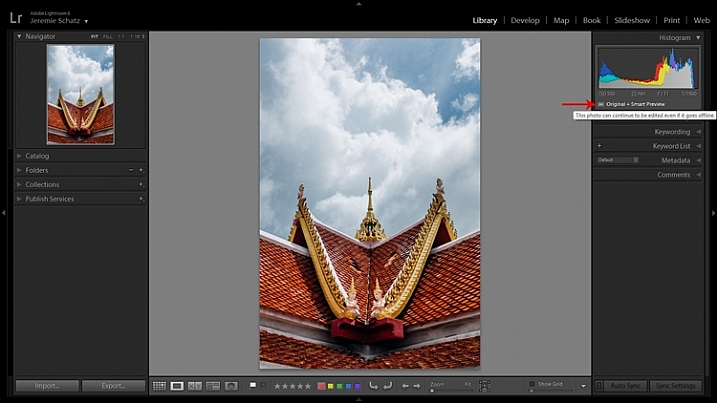
Task: Apply the red color label
Action: click(x=321, y=386)
